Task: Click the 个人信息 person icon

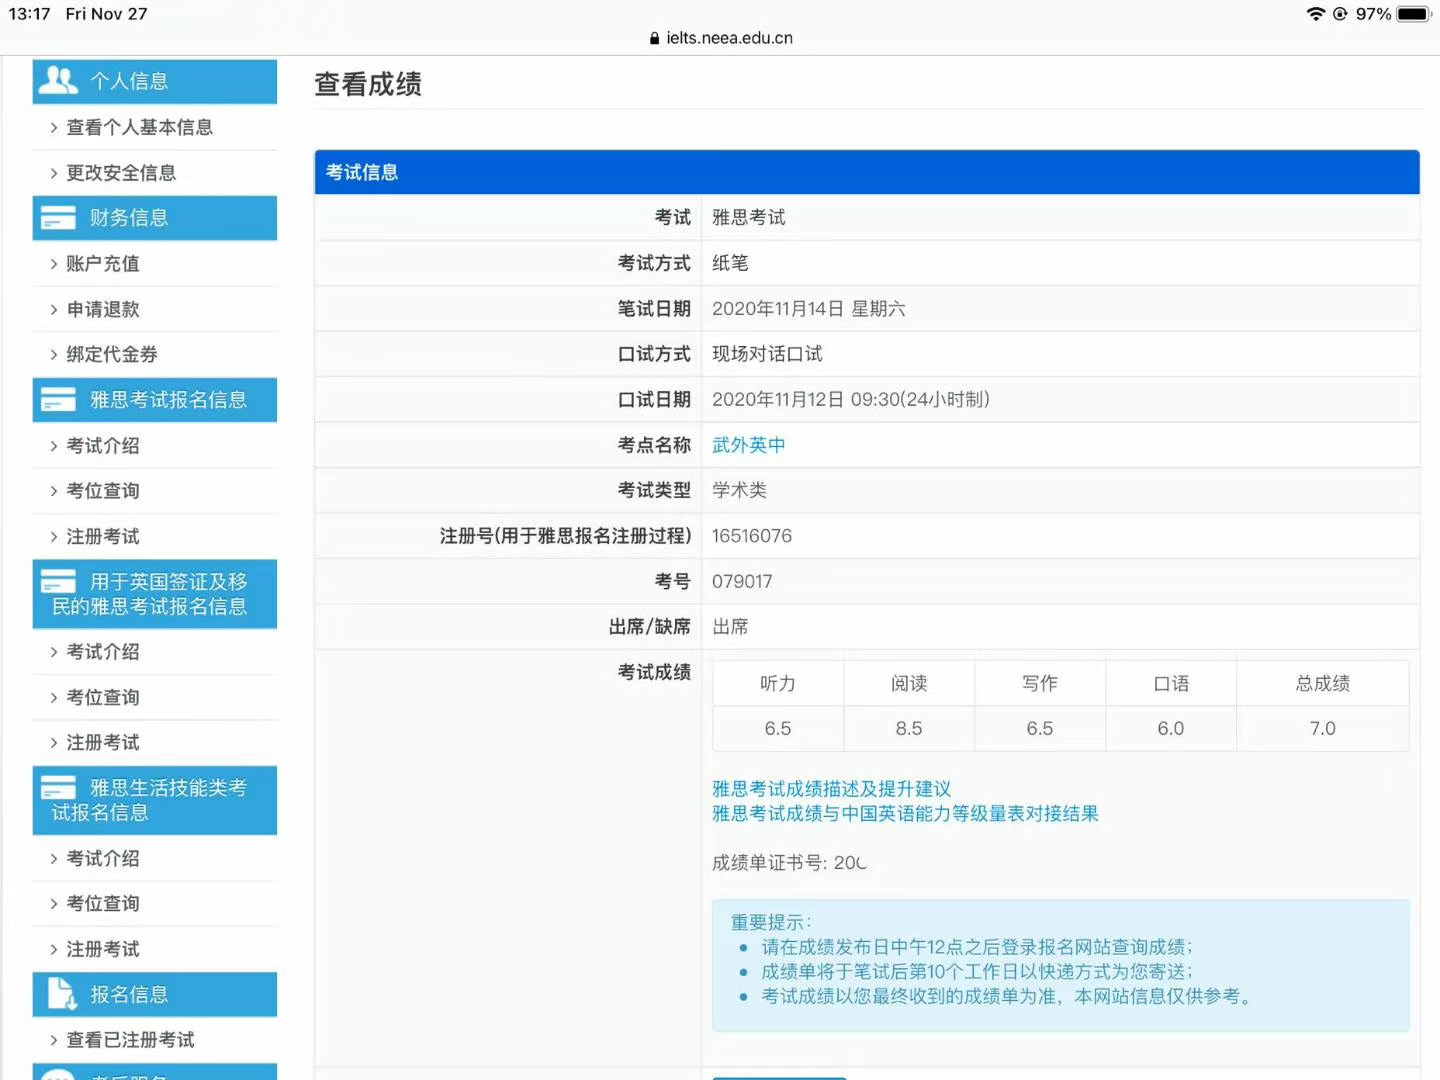Action: [x=57, y=80]
